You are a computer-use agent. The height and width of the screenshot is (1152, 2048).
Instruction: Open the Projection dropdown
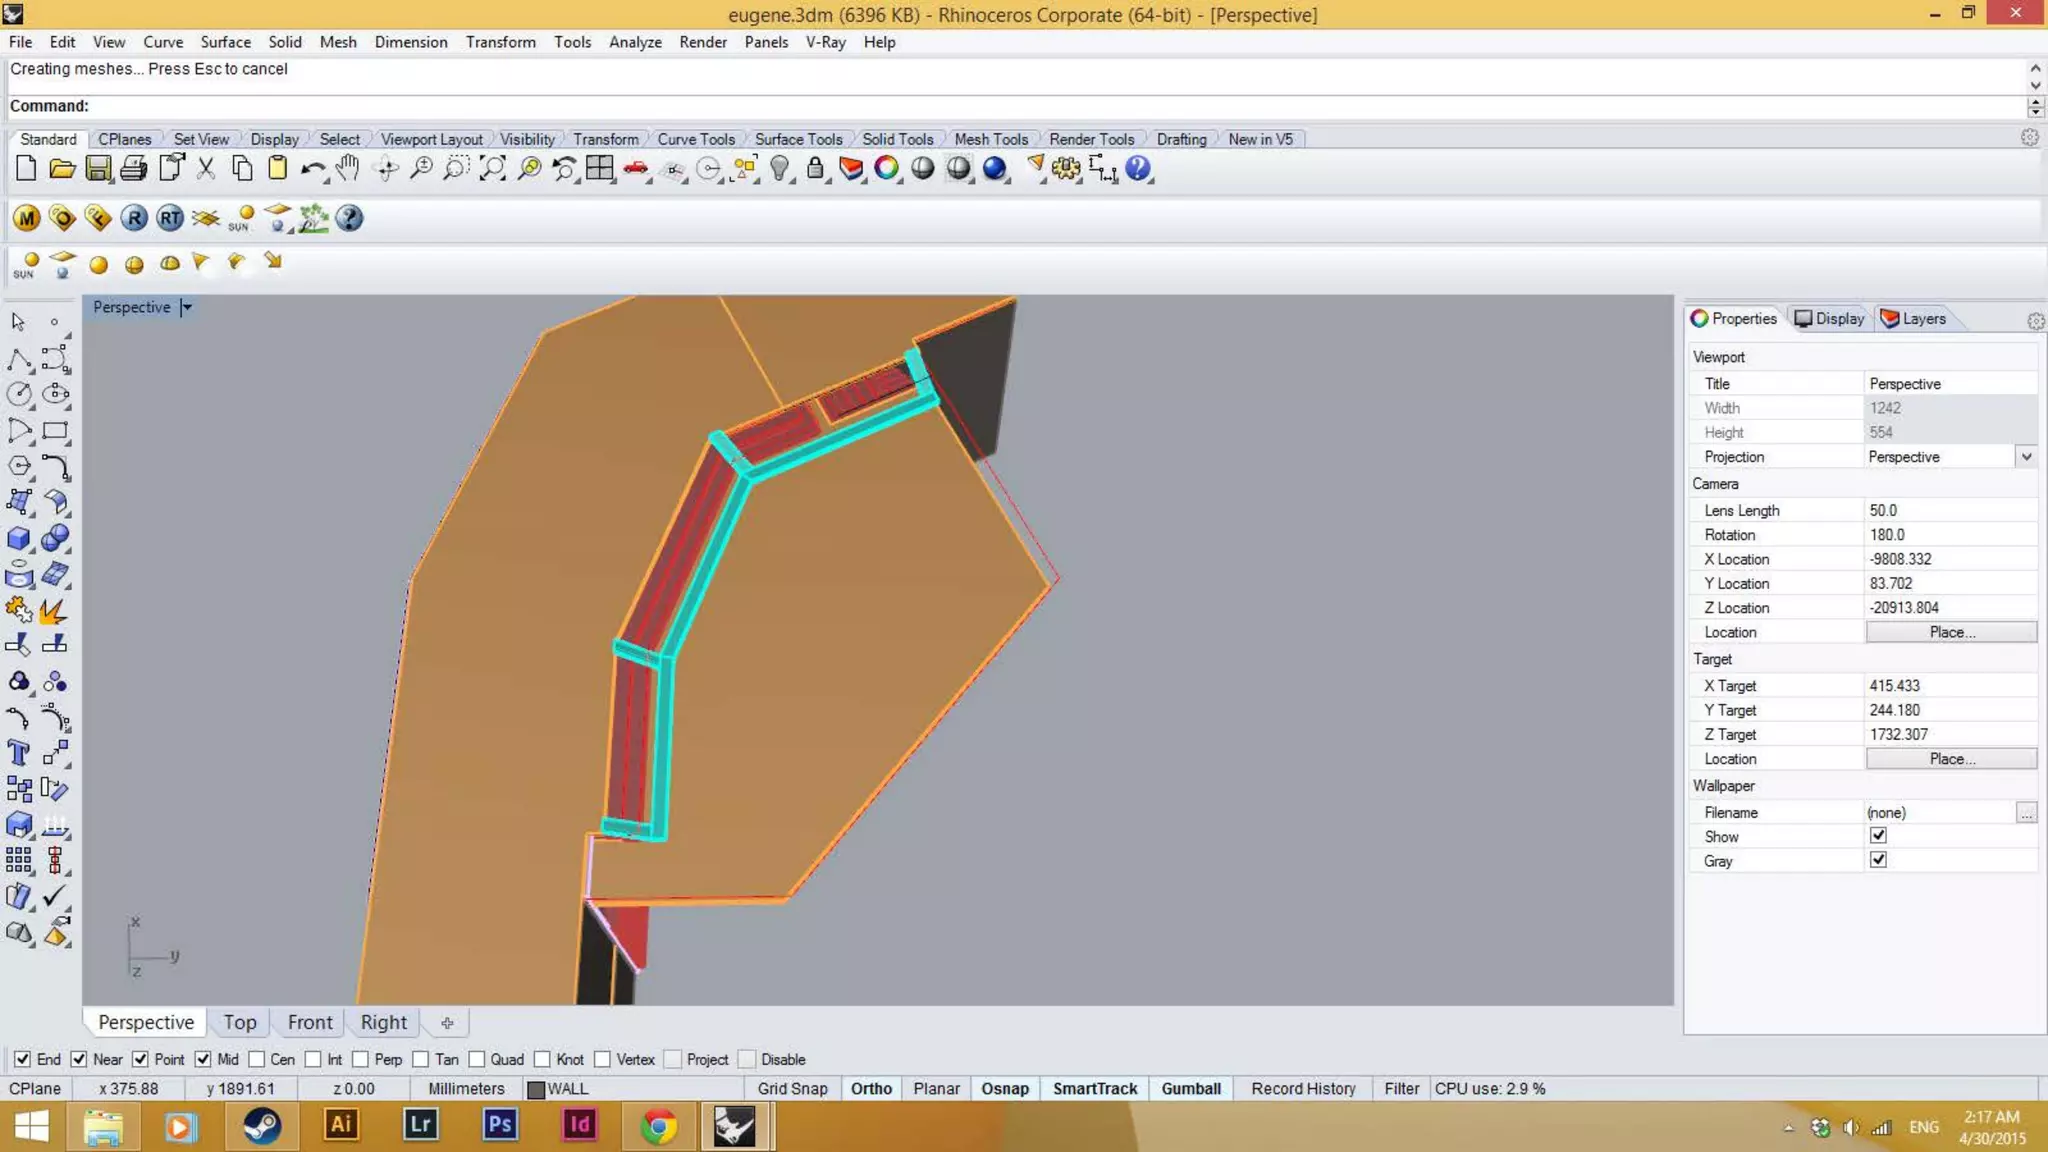pyautogui.click(x=2026, y=457)
